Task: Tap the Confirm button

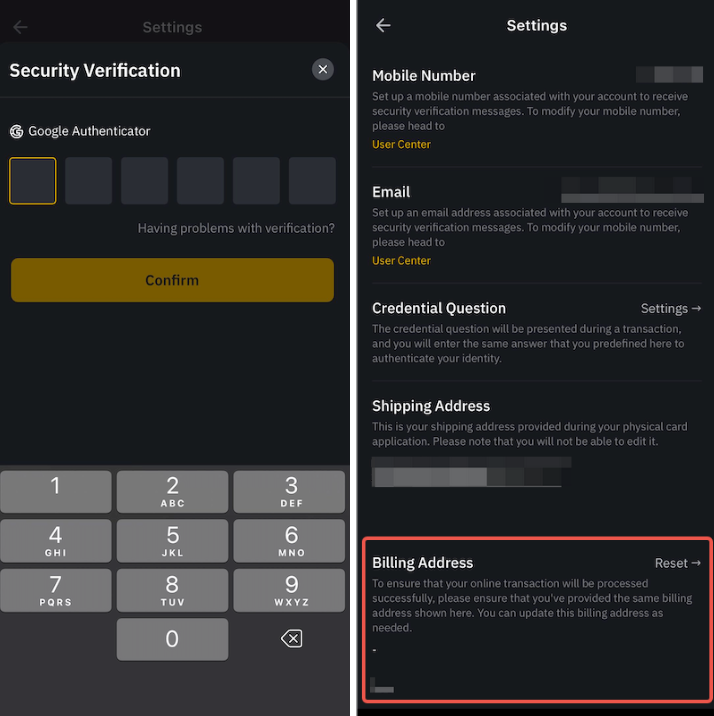Action: pos(172,280)
